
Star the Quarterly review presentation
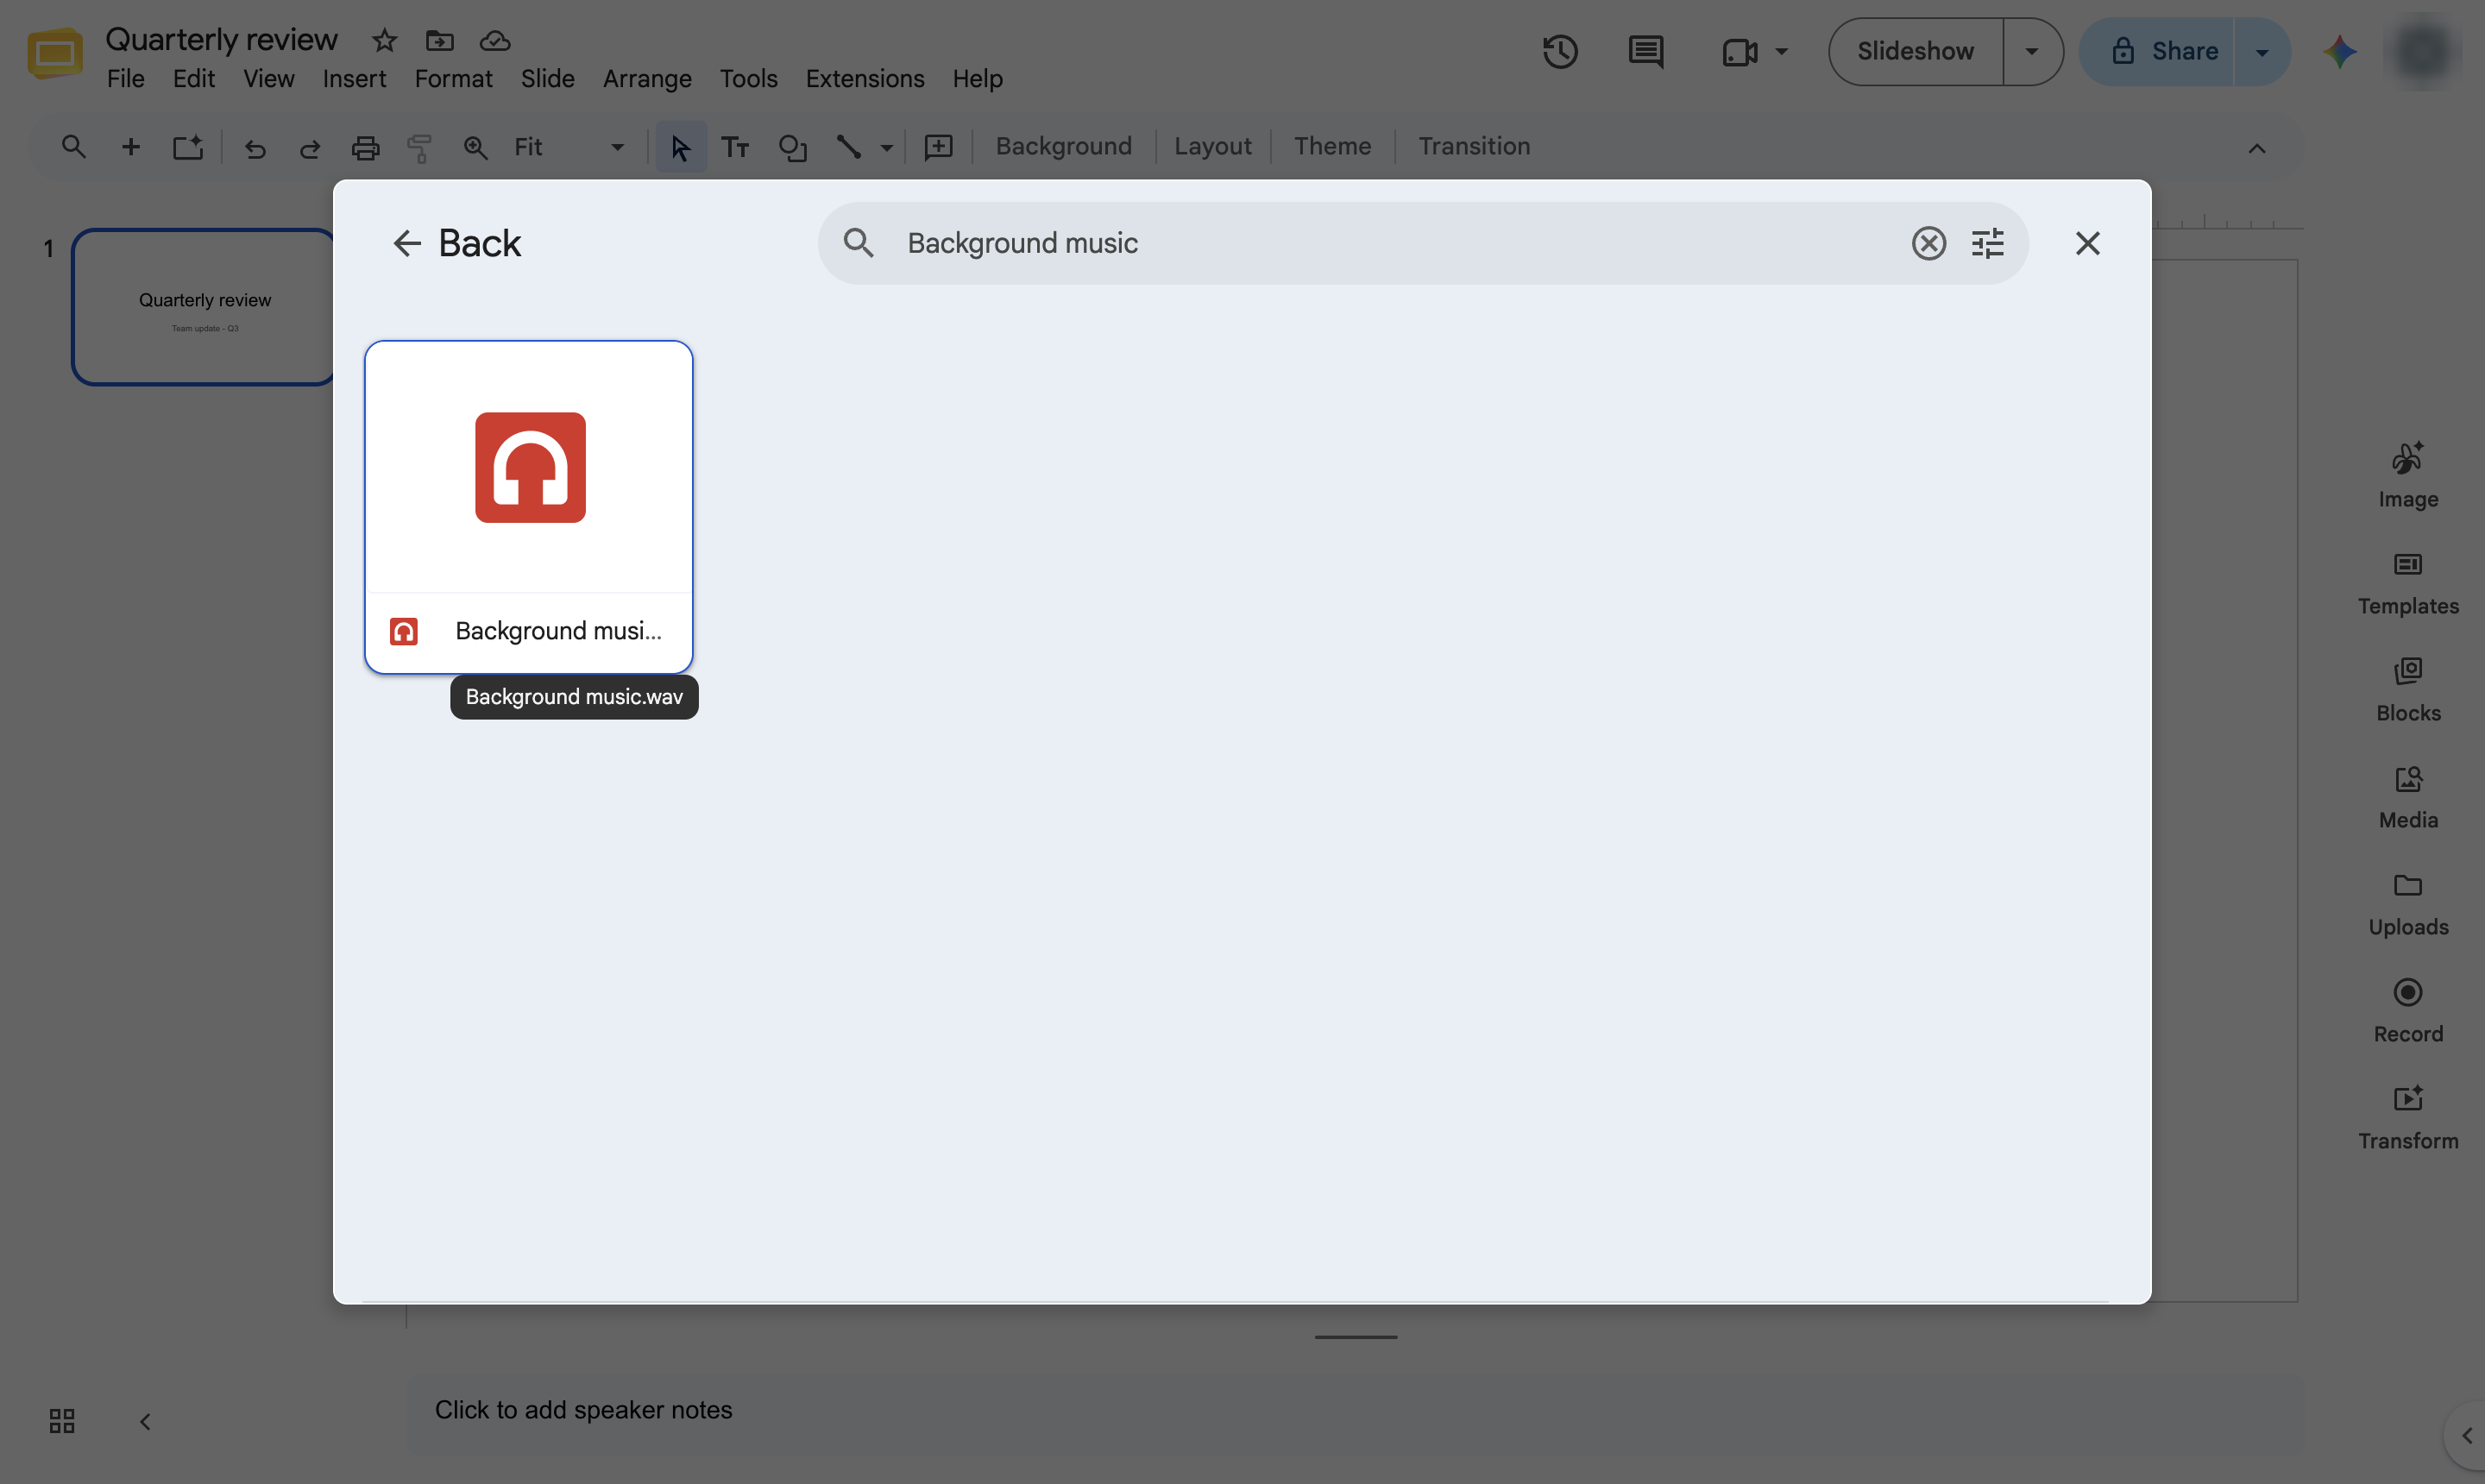click(384, 41)
